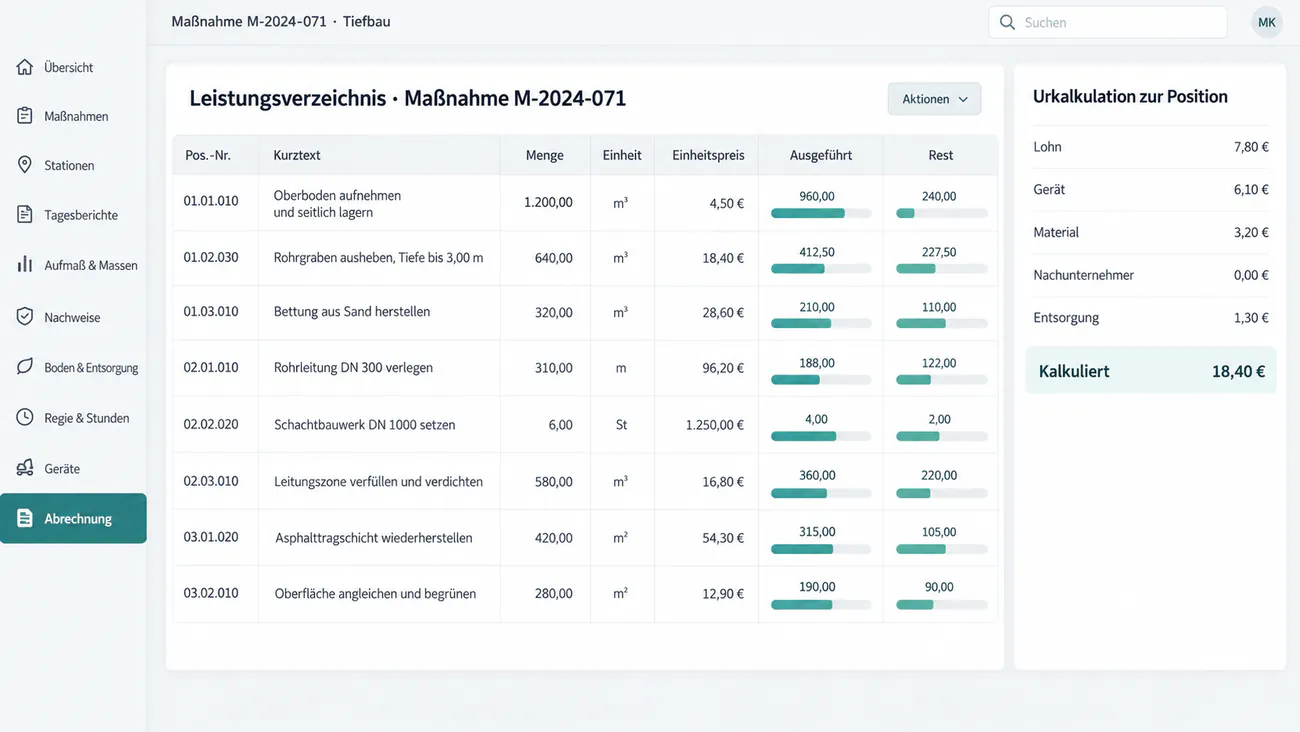Open the active Abrechnung sidebar label
Screen dimensions: 1300x732
coord(78,519)
